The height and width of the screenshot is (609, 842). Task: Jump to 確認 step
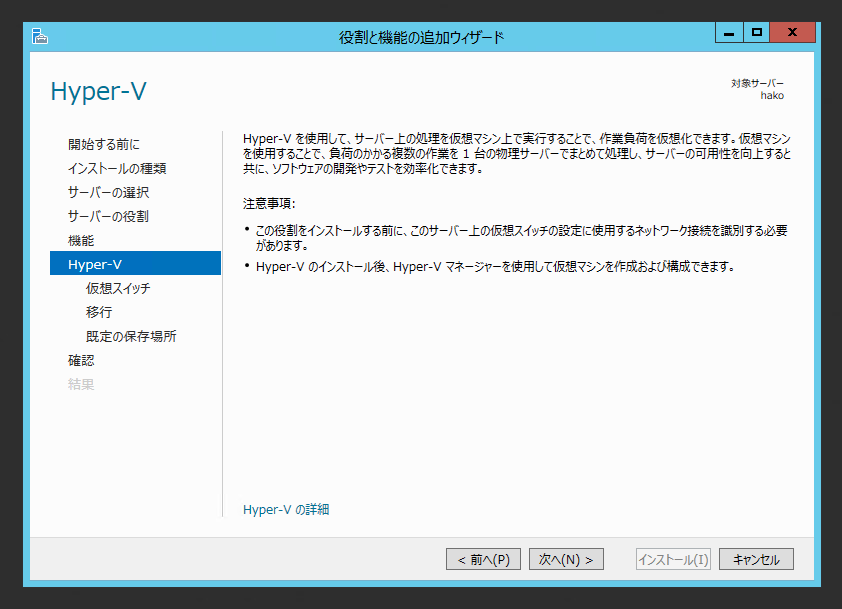click(x=81, y=360)
